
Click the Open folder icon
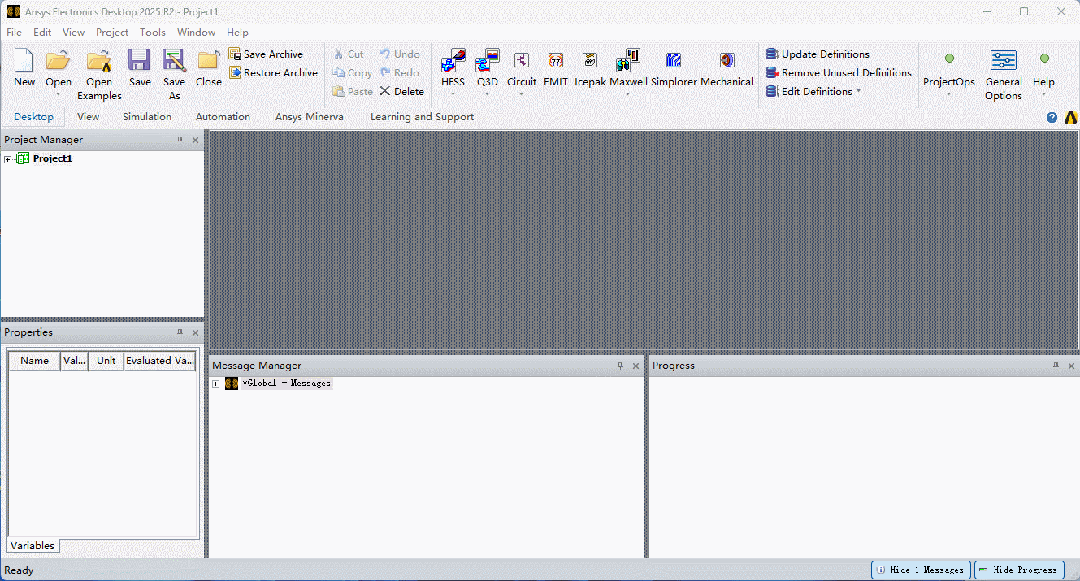[58, 61]
